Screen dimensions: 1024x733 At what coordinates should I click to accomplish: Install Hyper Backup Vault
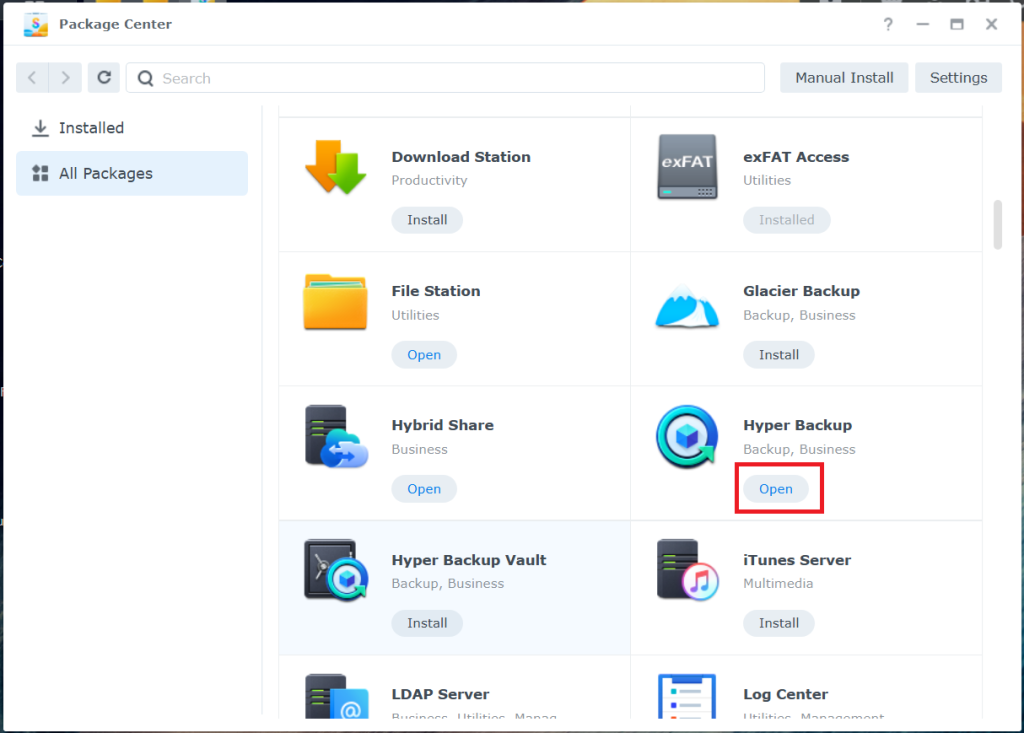click(427, 623)
